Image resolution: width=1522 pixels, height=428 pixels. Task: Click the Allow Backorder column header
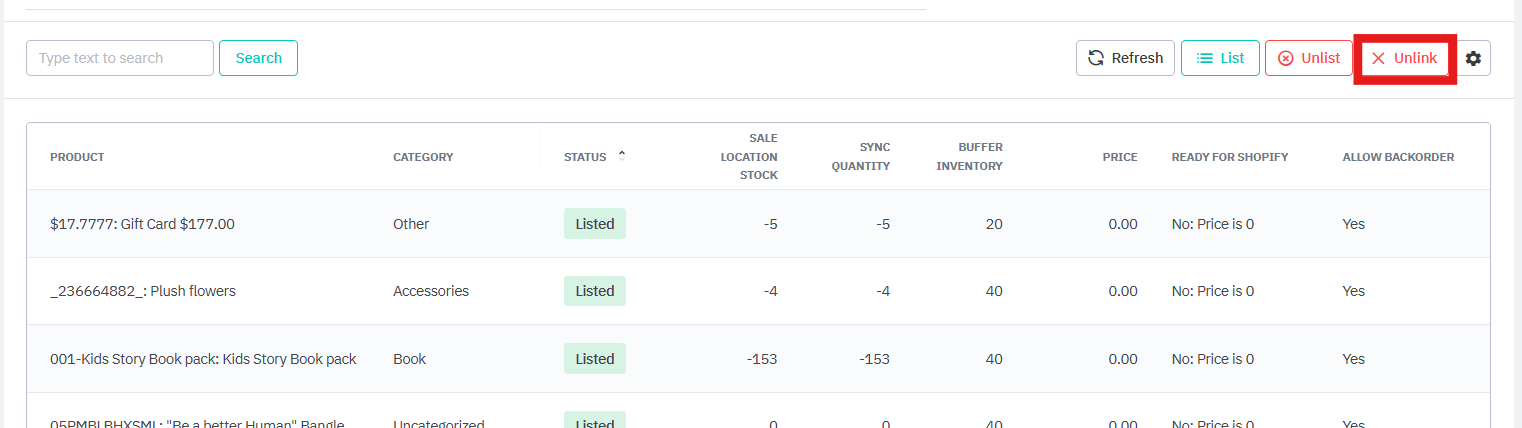1397,157
